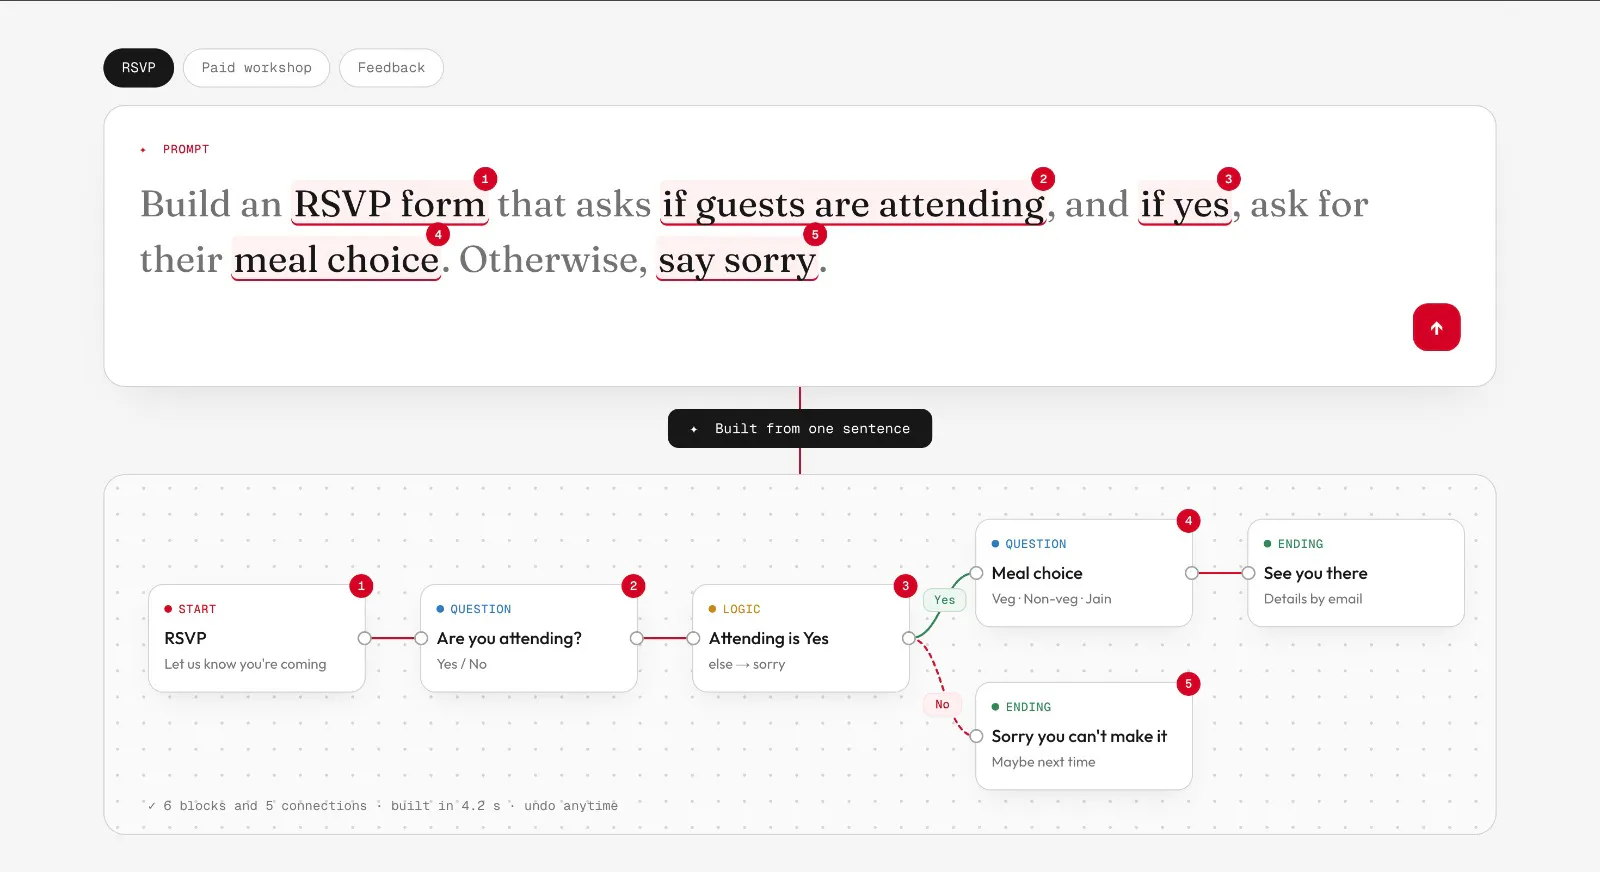Click the 'Let us know you're coming' subtitle
1600x872 pixels.
pyautogui.click(x=246, y=664)
